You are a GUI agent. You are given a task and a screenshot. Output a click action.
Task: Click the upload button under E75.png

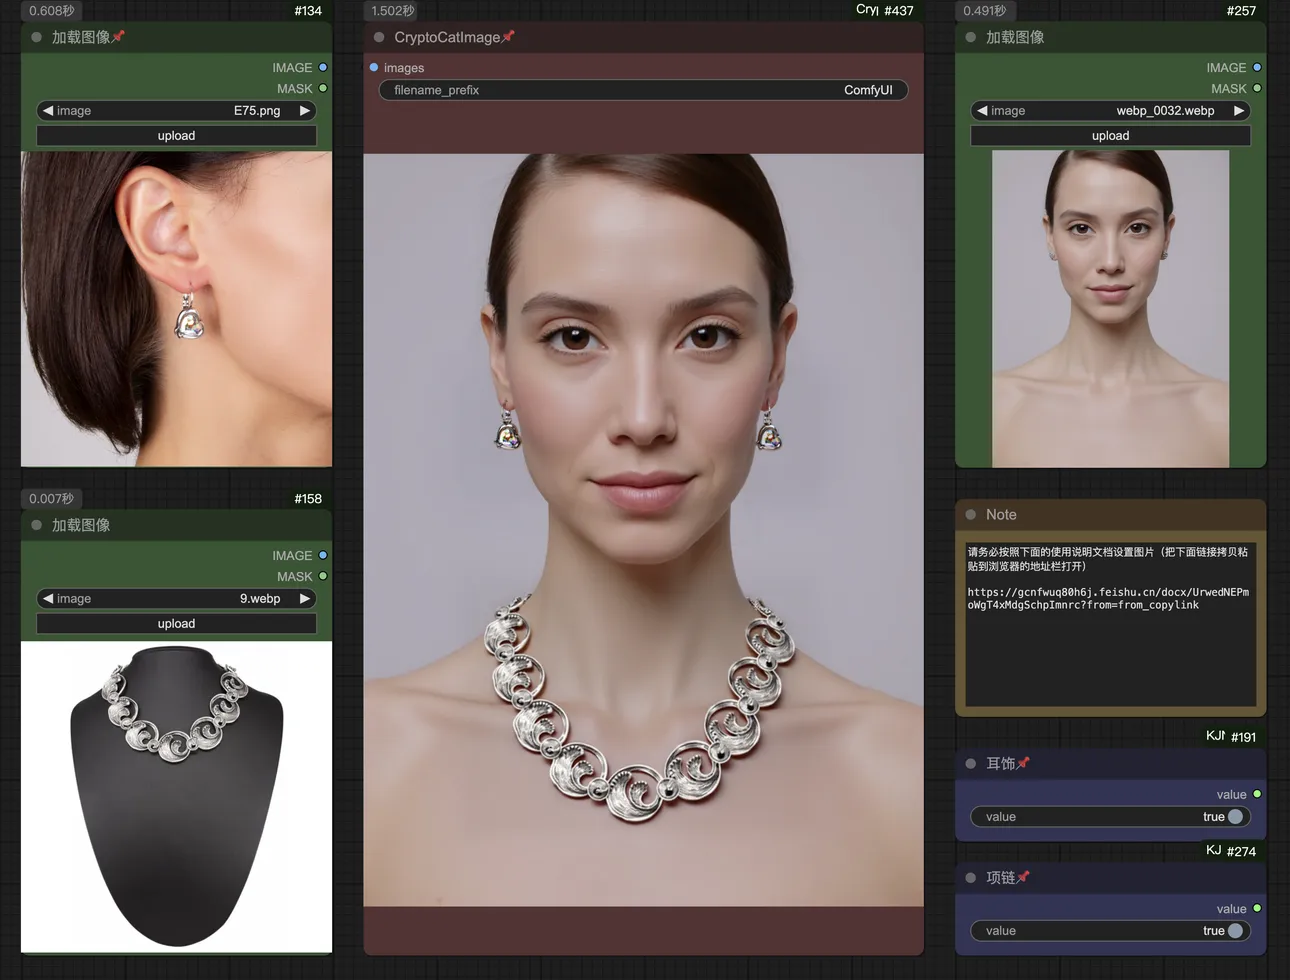(176, 136)
